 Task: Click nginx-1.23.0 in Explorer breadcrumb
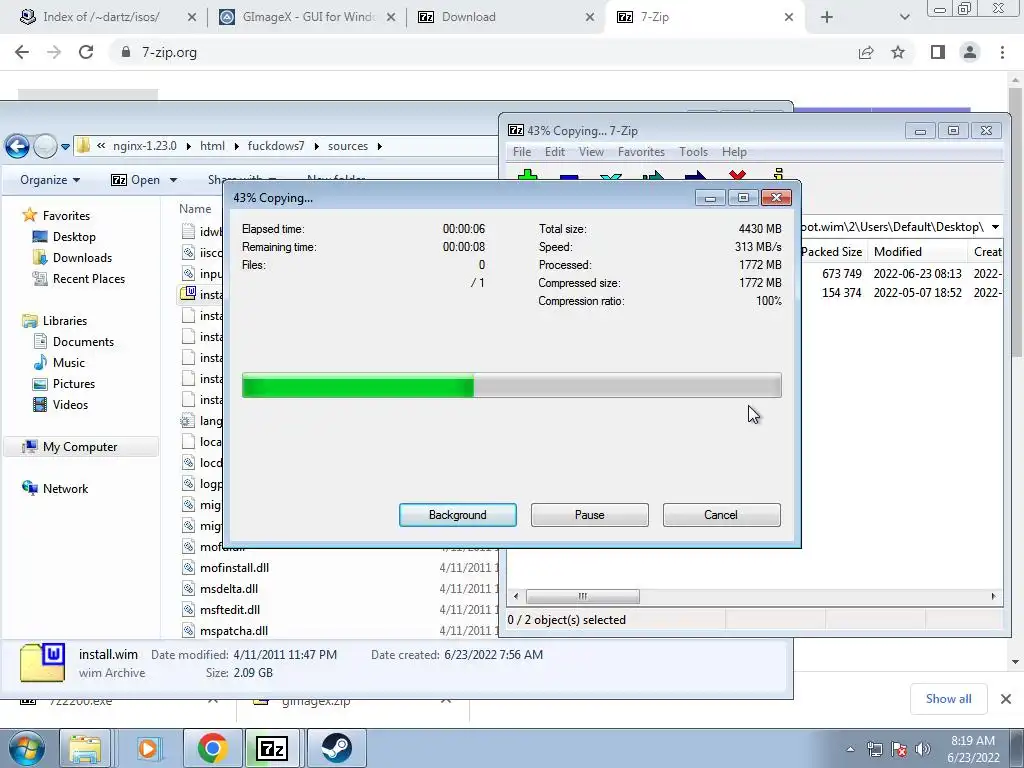(x=144, y=146)
